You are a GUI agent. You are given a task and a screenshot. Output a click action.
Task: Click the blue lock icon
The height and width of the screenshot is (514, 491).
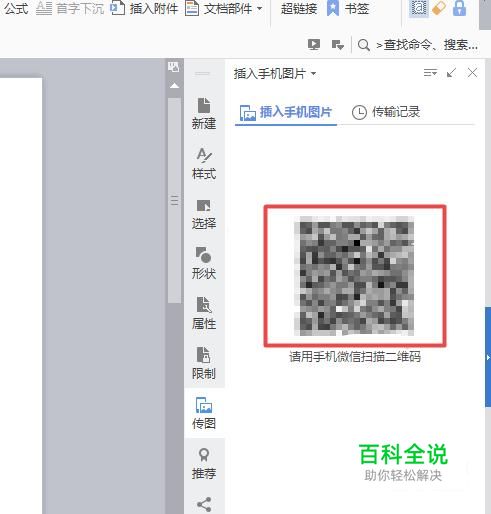[459, 8]
